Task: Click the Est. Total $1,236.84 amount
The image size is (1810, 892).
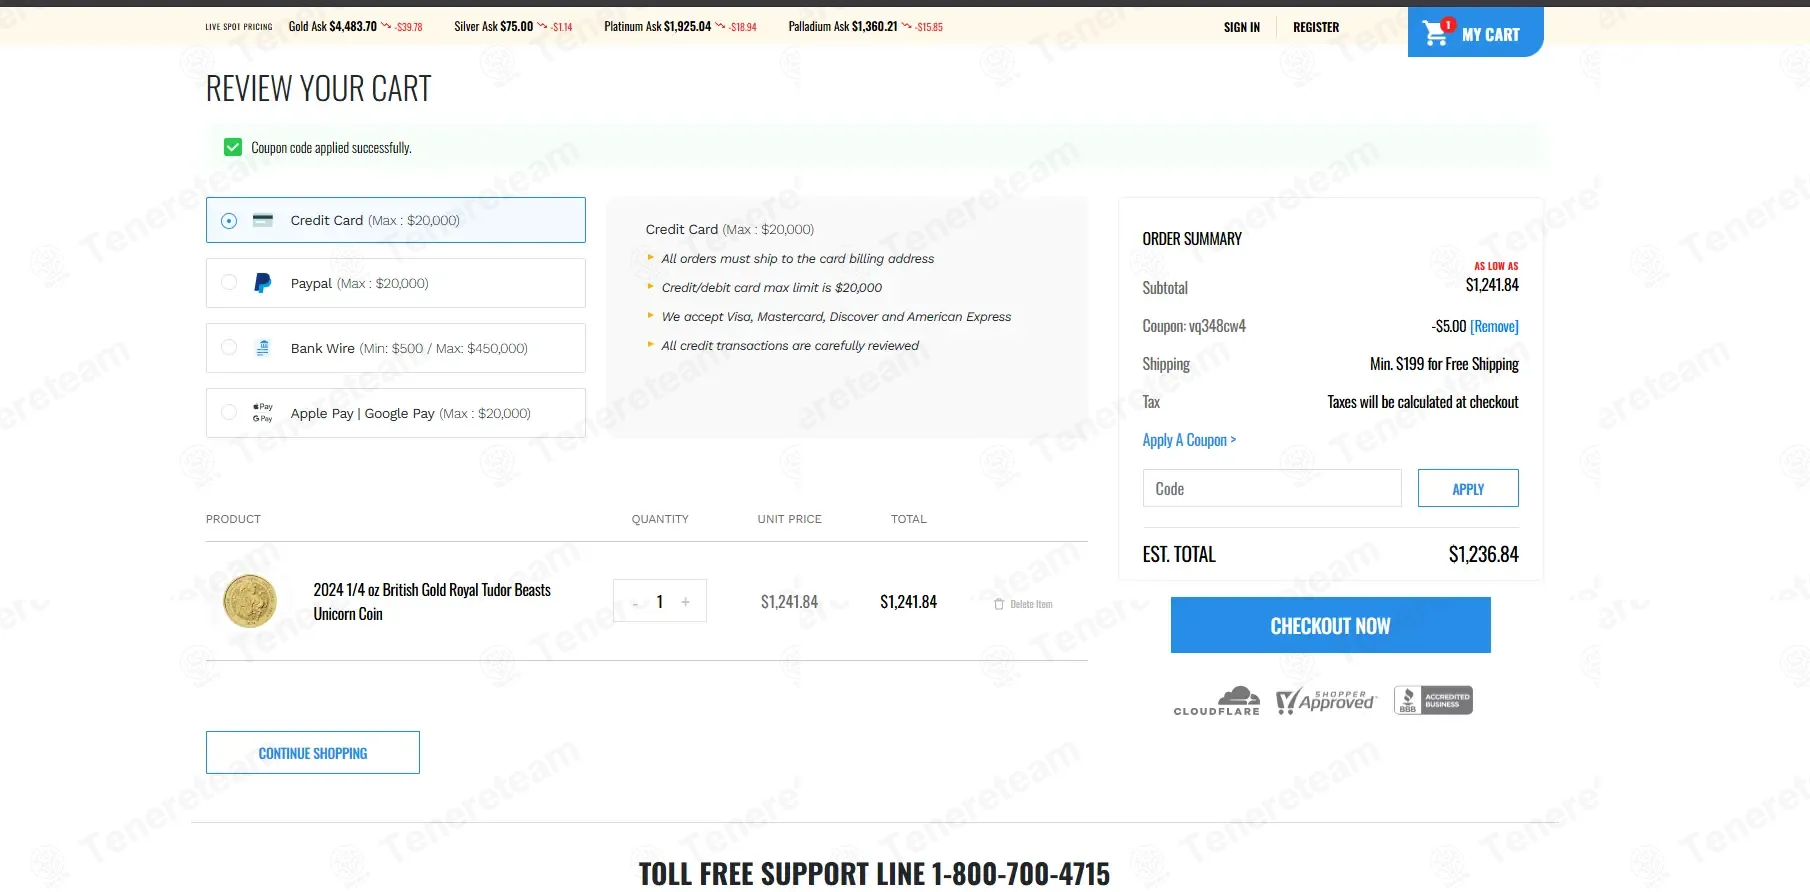Action: (x=1484, y=554)
